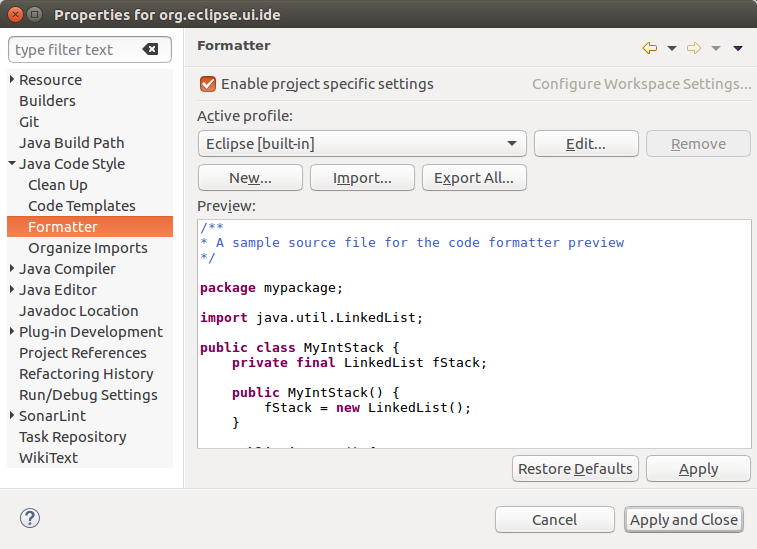Viewport: 757px width, 549px height.
Task: Select WikiText page
Action: (48, 457)
